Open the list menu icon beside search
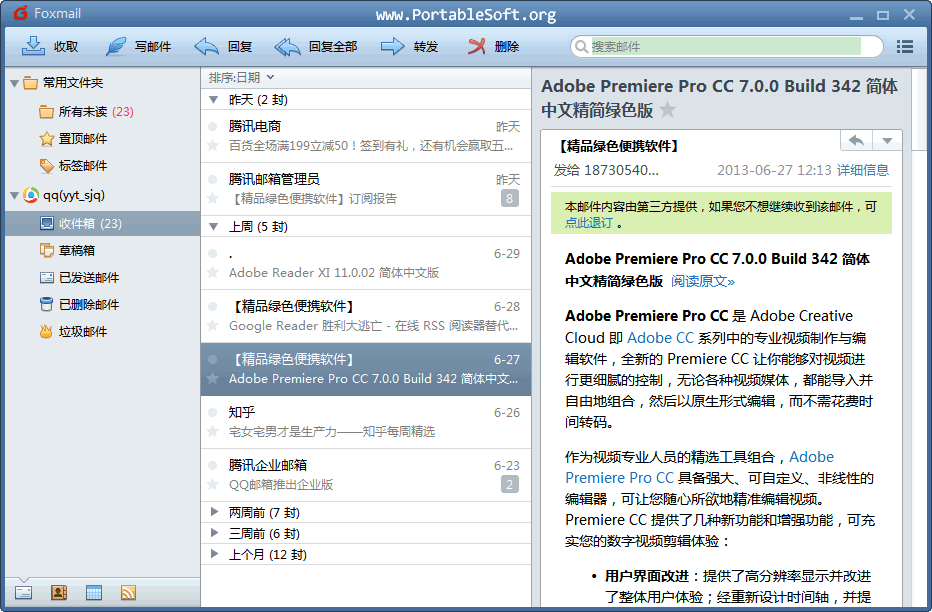This screenshot has height=612, width=932. [x=905, y=46]
